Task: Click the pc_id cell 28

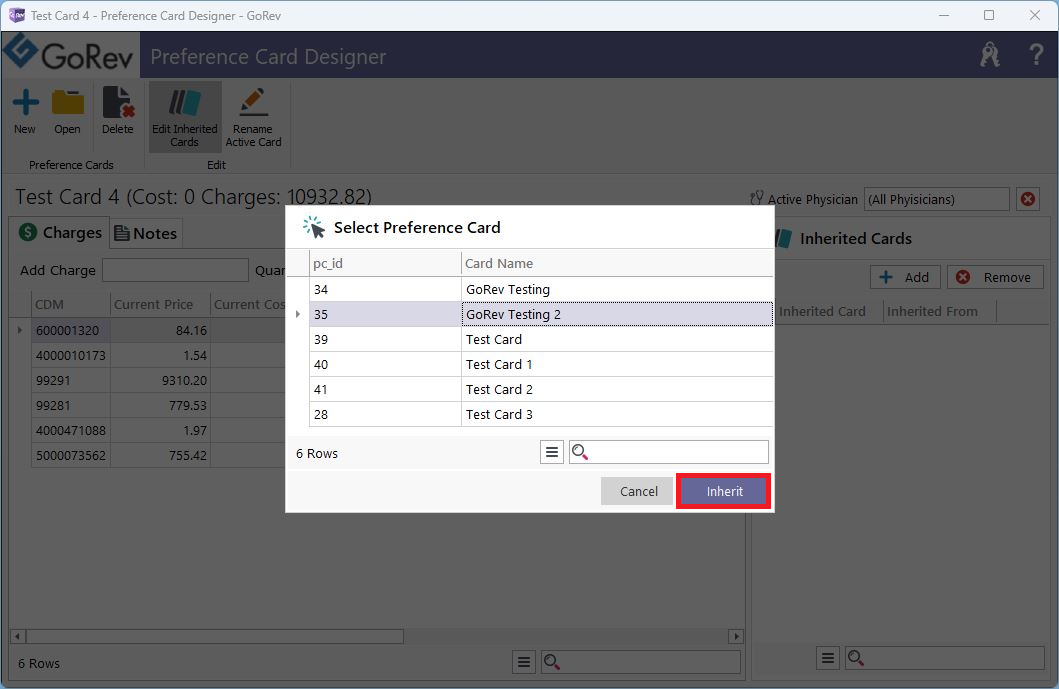Action: pos(385,414)
